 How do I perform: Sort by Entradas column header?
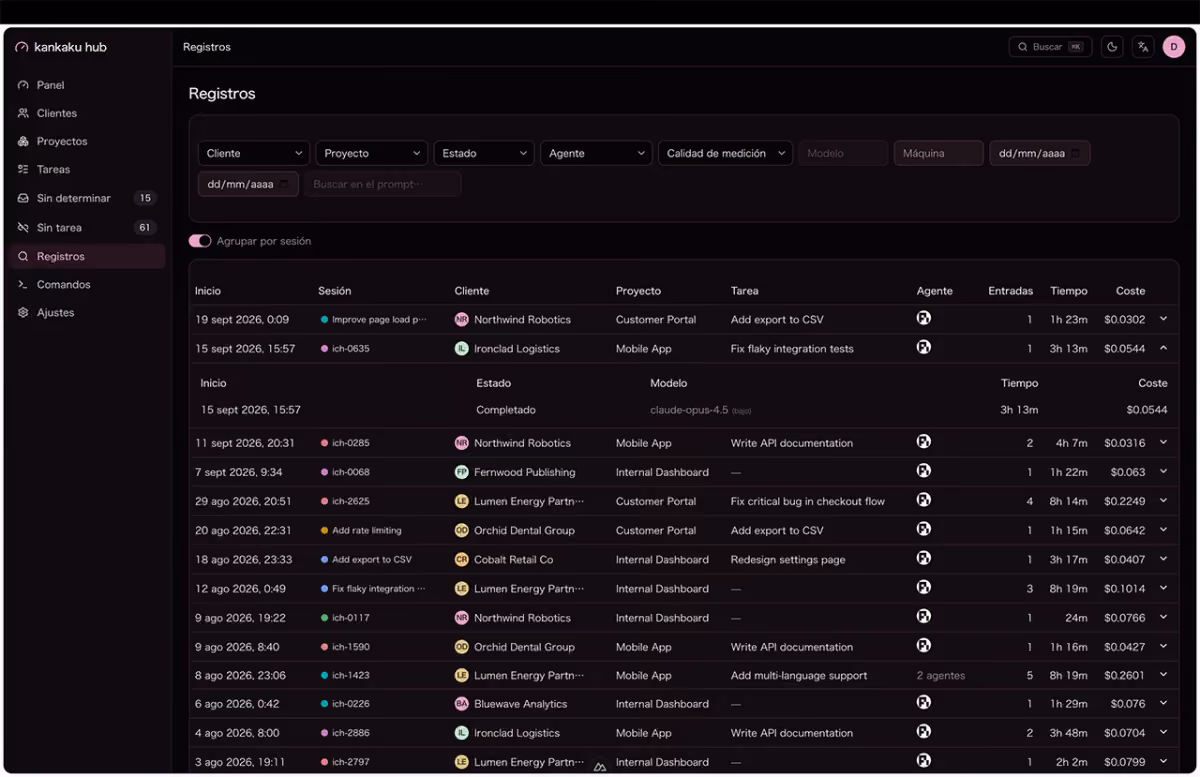[x=1010, y=291]
